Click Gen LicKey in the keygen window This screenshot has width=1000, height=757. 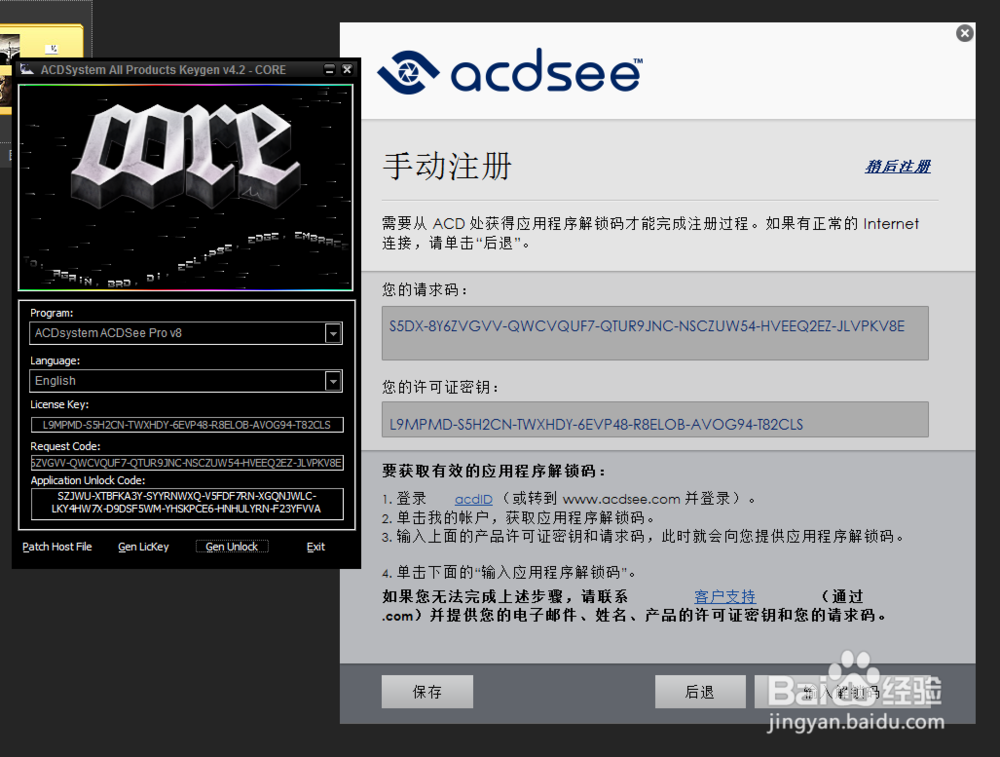143,547
